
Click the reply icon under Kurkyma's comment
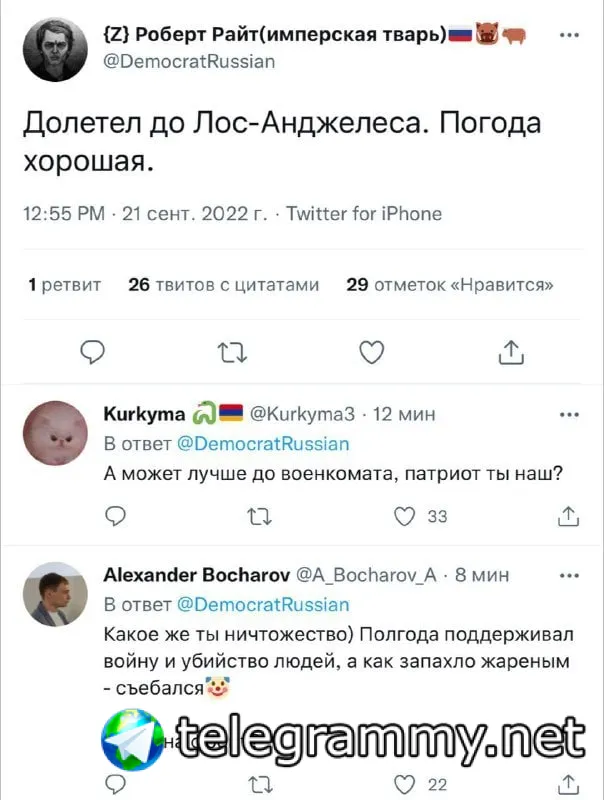pyautogui.click(x=115, y=516)
